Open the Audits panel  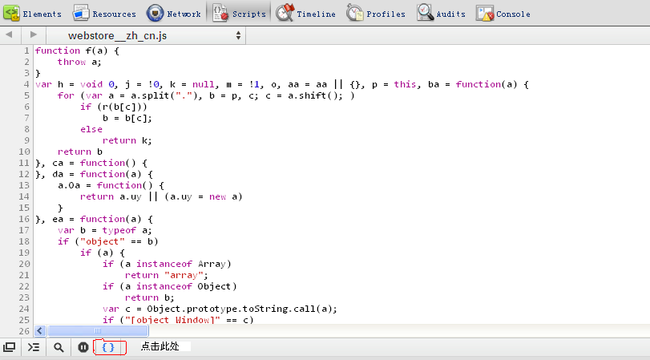pos(441,13)
